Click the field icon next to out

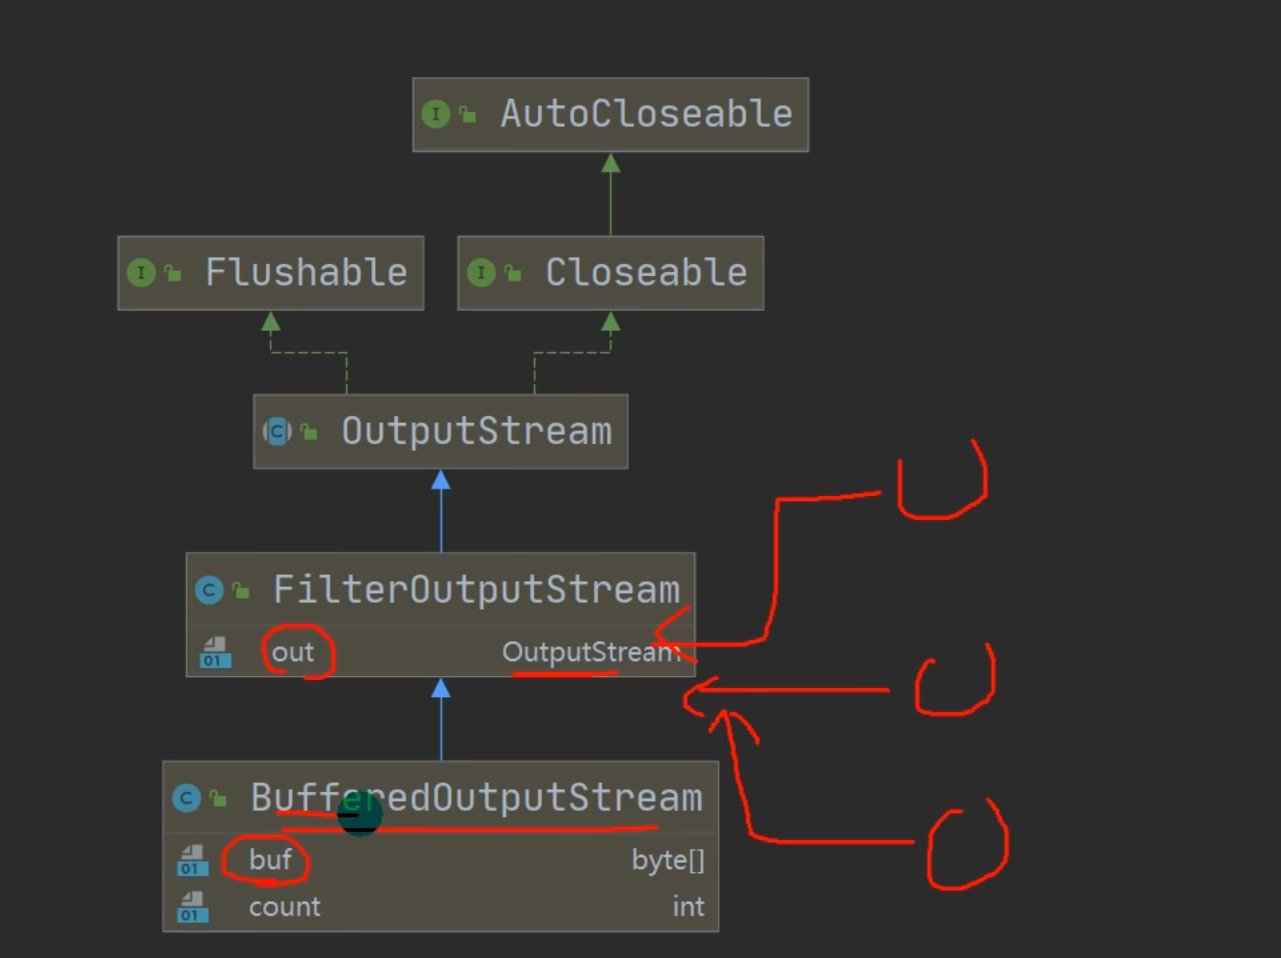(215, 653)
